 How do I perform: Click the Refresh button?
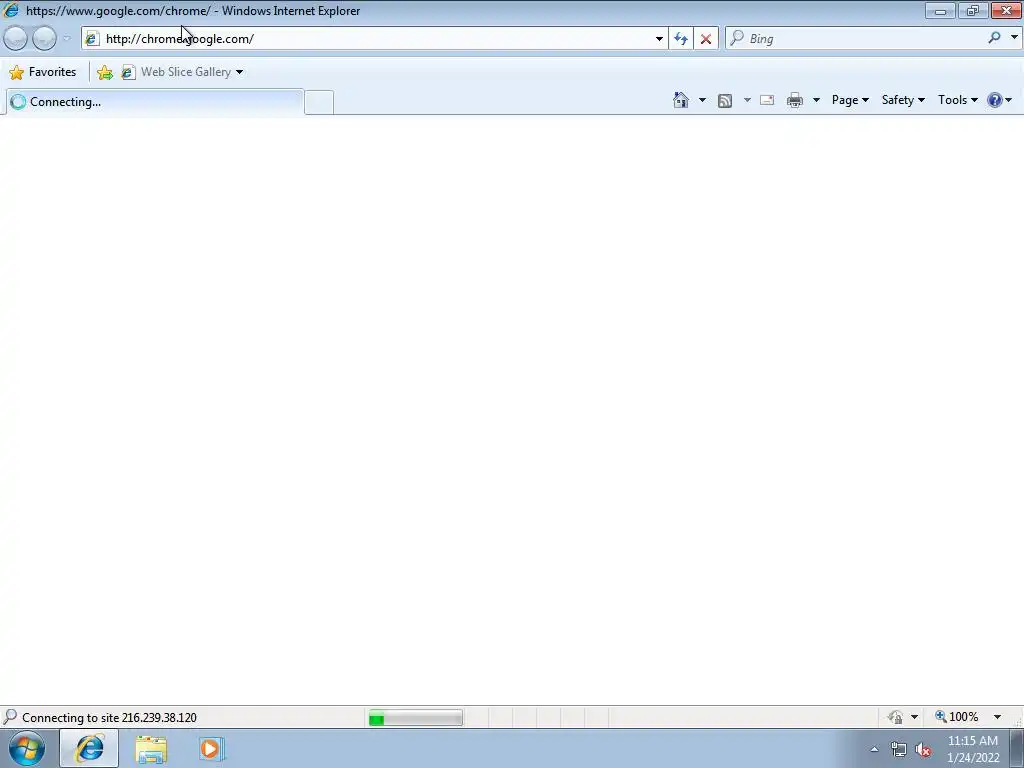(680, 39)
